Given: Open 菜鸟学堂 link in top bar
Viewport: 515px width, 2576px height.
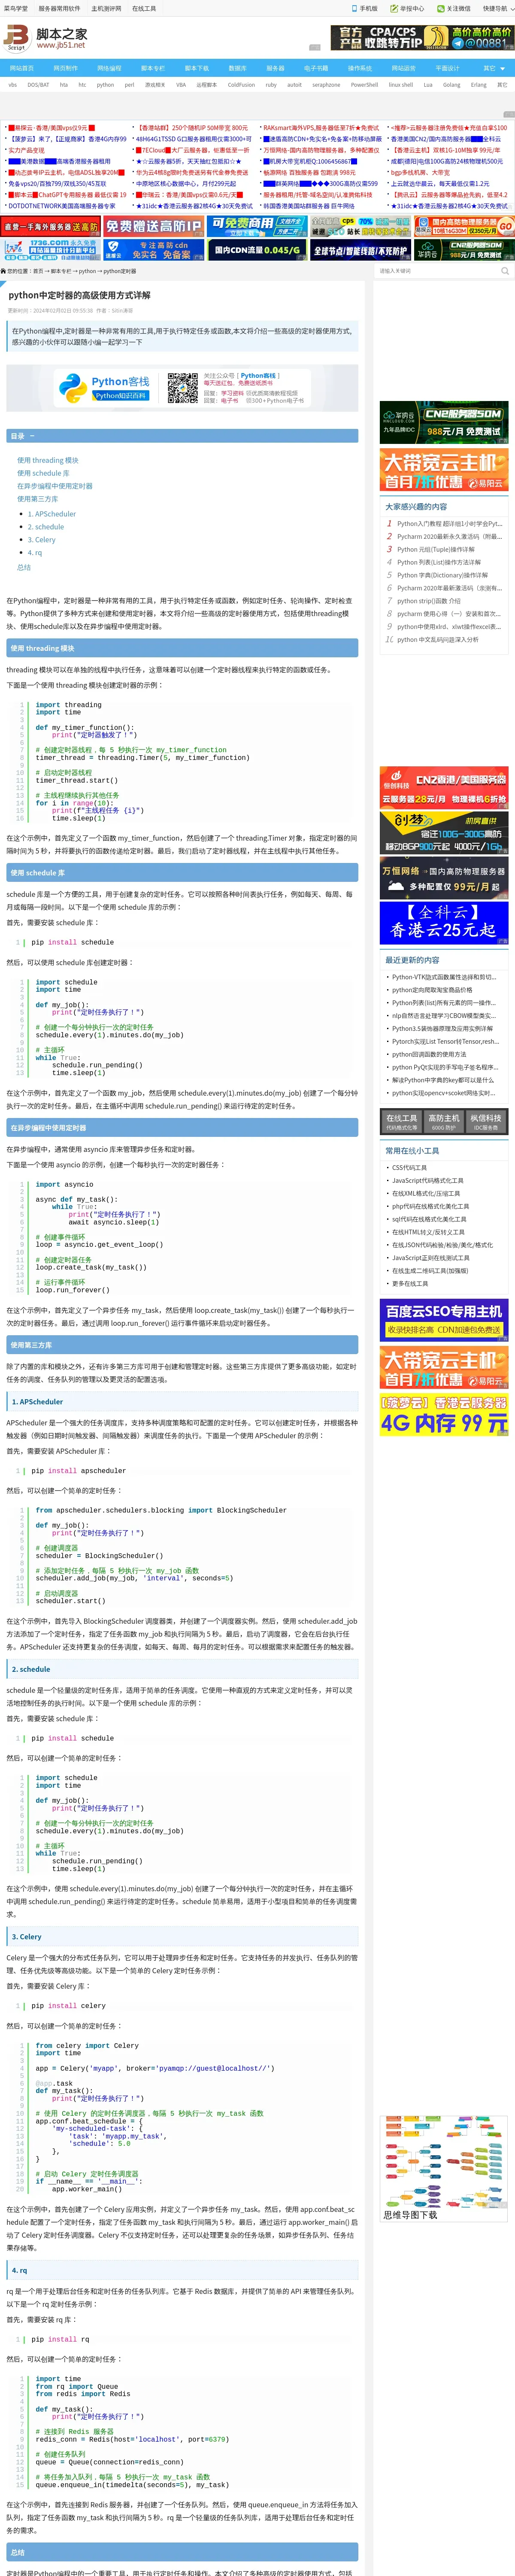Looking at the screenshot, I should click(x=15, y=8).
